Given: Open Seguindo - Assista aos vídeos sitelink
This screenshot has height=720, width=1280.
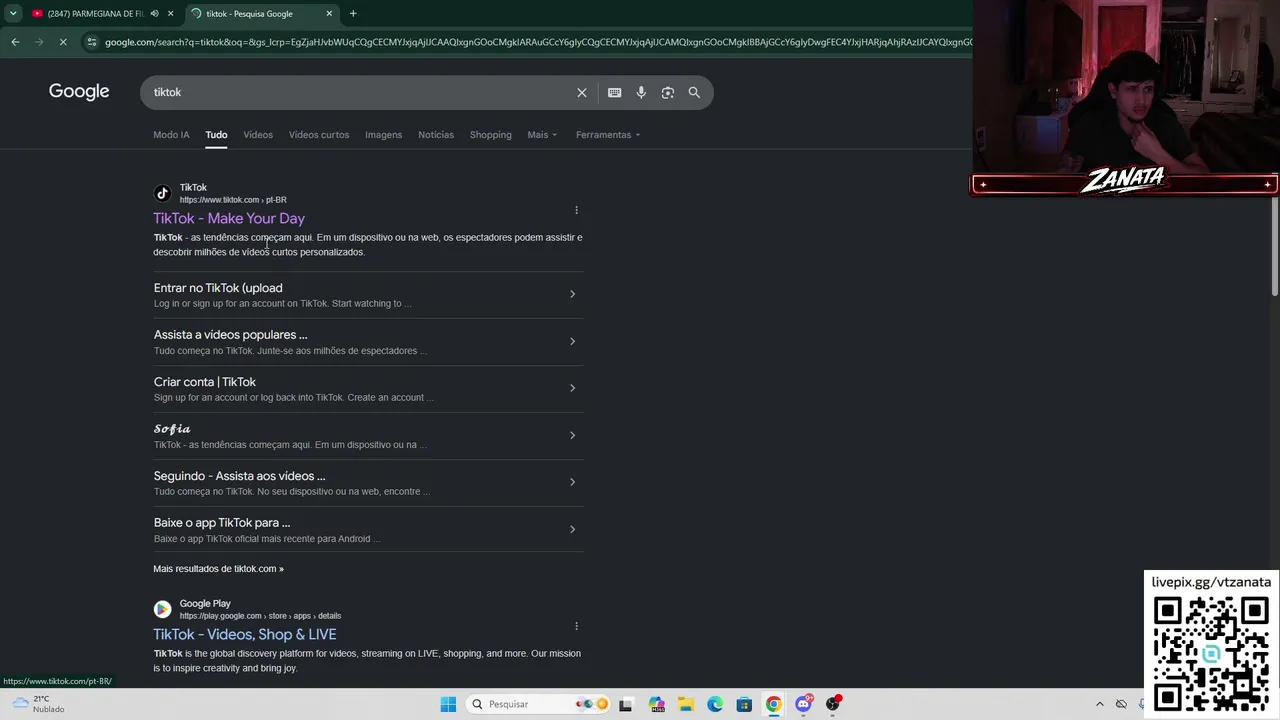Looking at the screenshot, I should click(x=240, y=476).
